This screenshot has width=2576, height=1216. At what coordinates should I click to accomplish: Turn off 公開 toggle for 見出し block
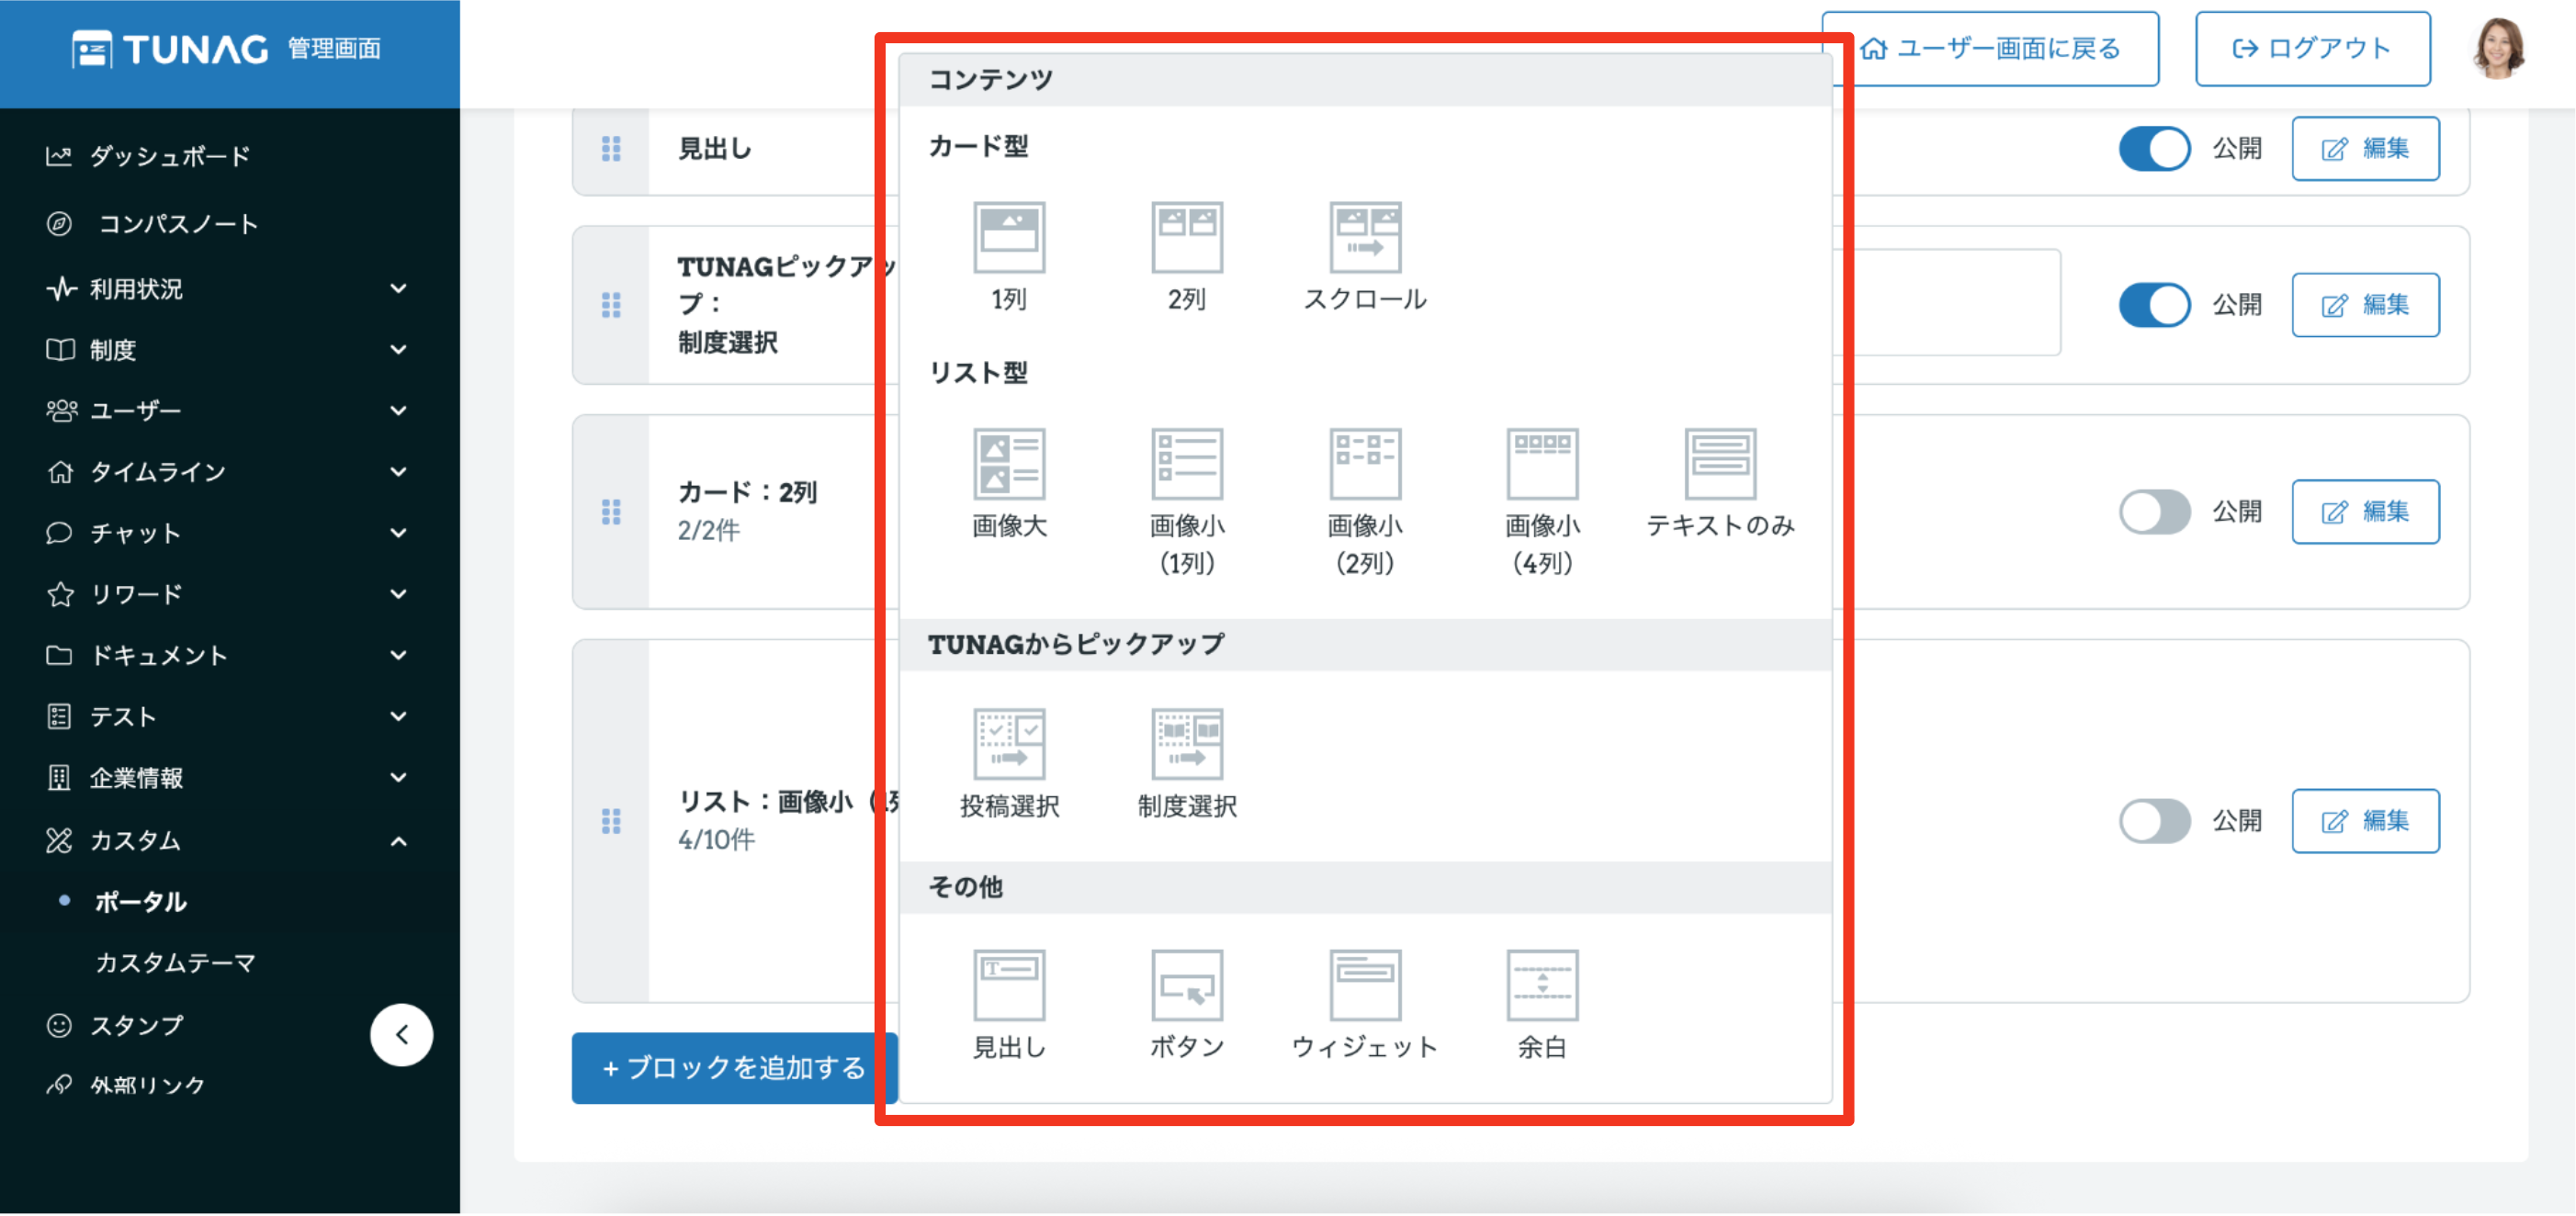pyautogui.click(x=2153, y=149)
